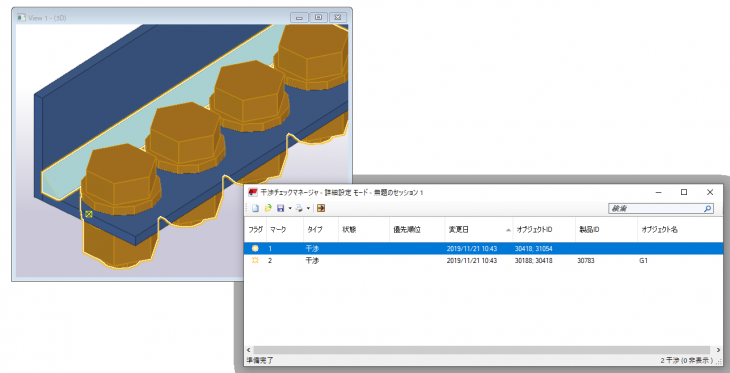The width and height of the screenshot is (730, 373).
Task: Sort by the フラグ column header
Action: [x=256, y=230]
